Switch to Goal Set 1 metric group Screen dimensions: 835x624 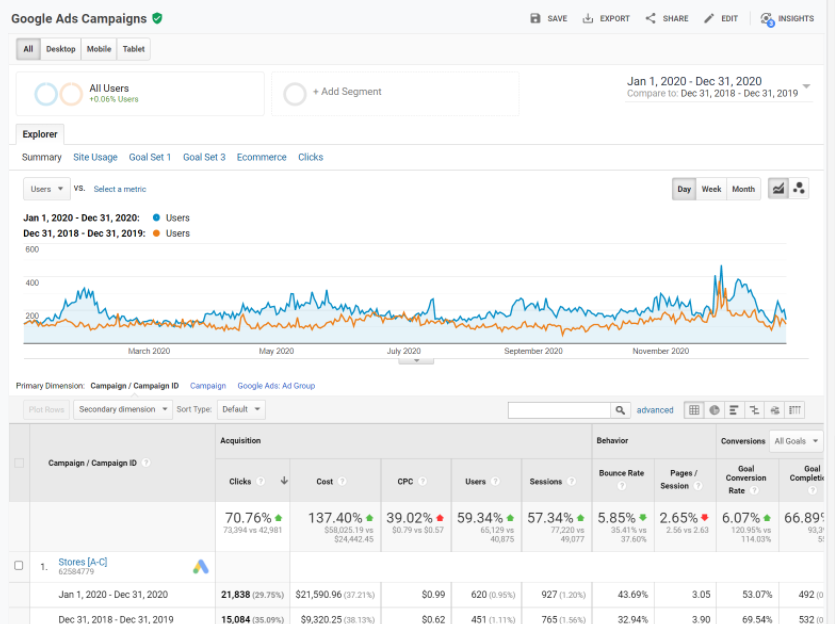(x=150, y=157)
